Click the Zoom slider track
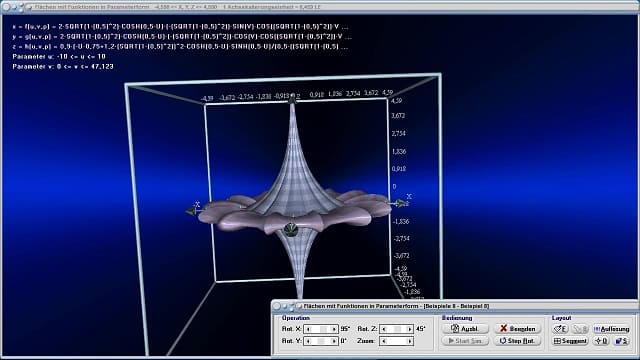 point(397,341)
